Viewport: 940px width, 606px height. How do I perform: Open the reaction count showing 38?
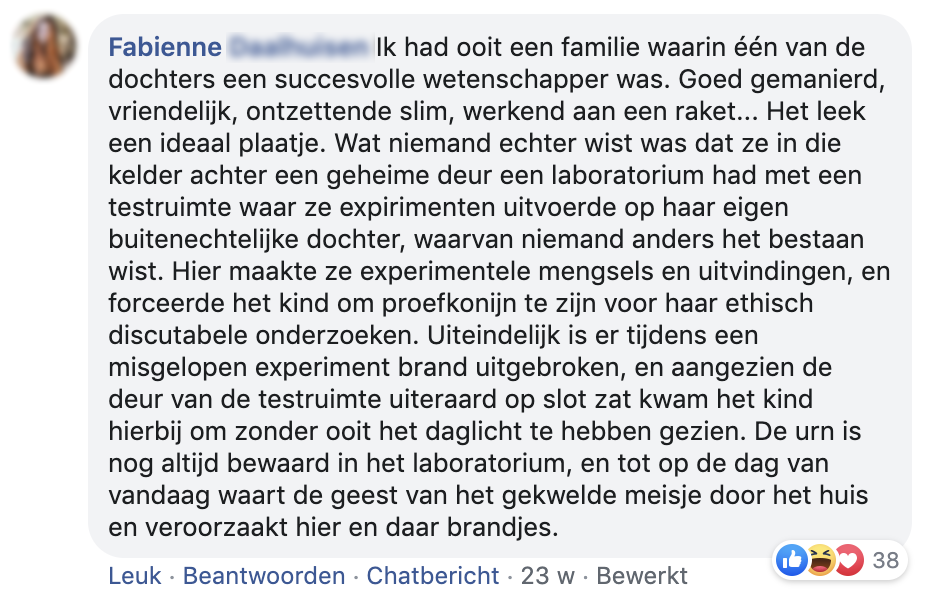tap(885, 560)
